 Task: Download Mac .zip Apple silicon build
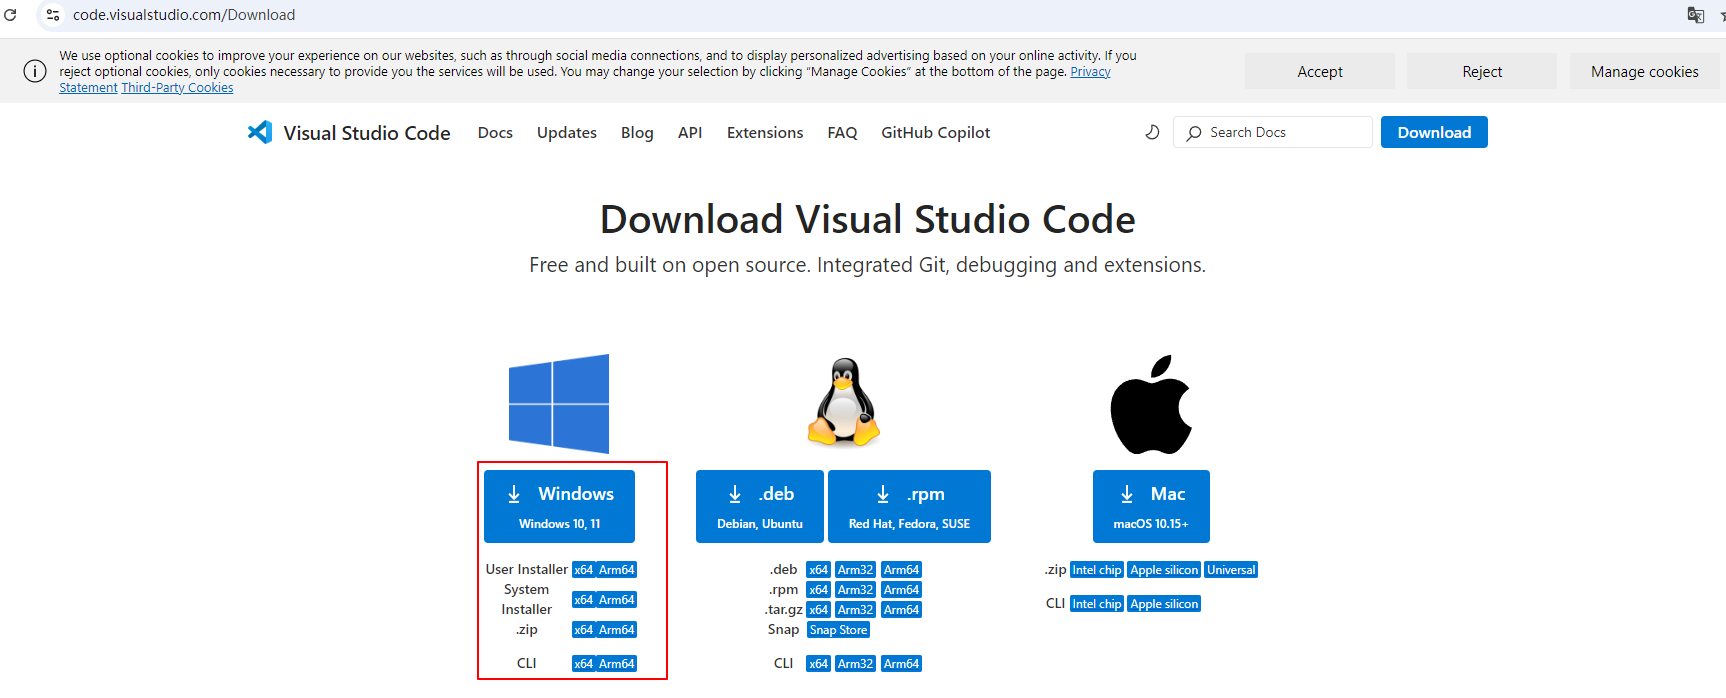(1164, 570)
